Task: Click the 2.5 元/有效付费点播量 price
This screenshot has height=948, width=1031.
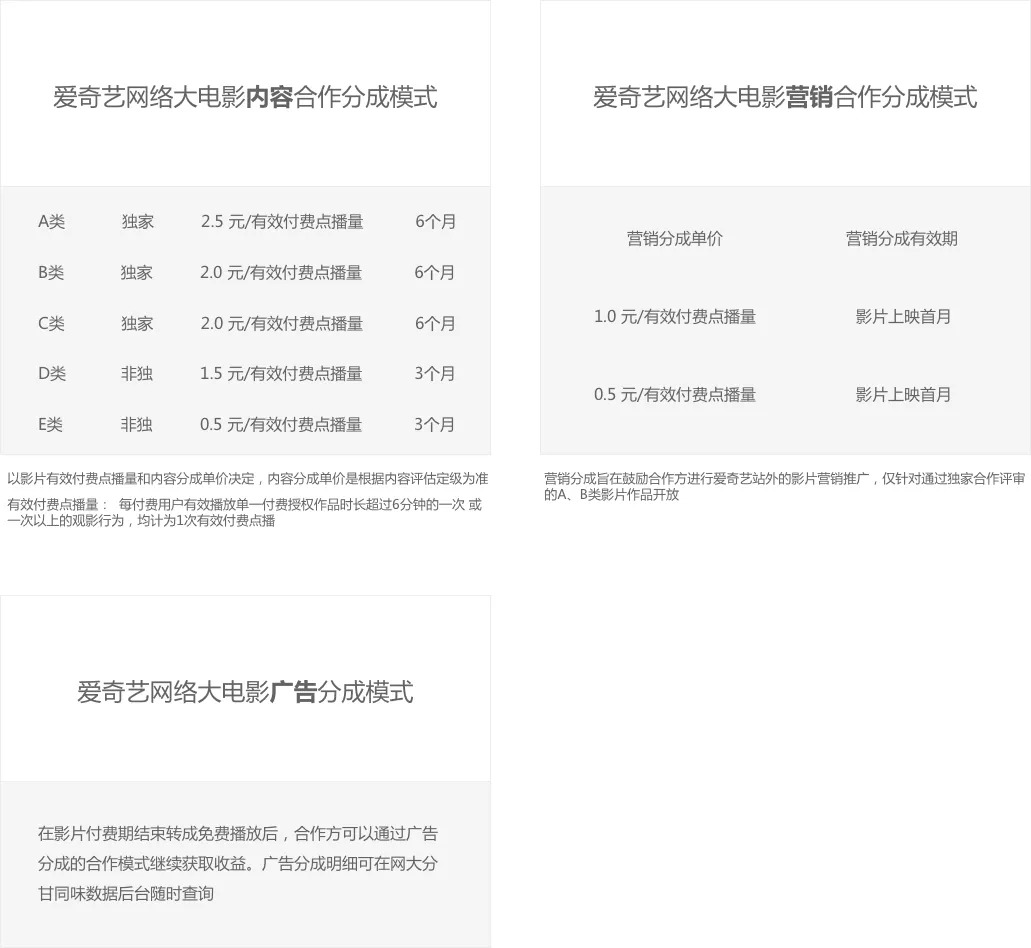Action: [282, 222]
